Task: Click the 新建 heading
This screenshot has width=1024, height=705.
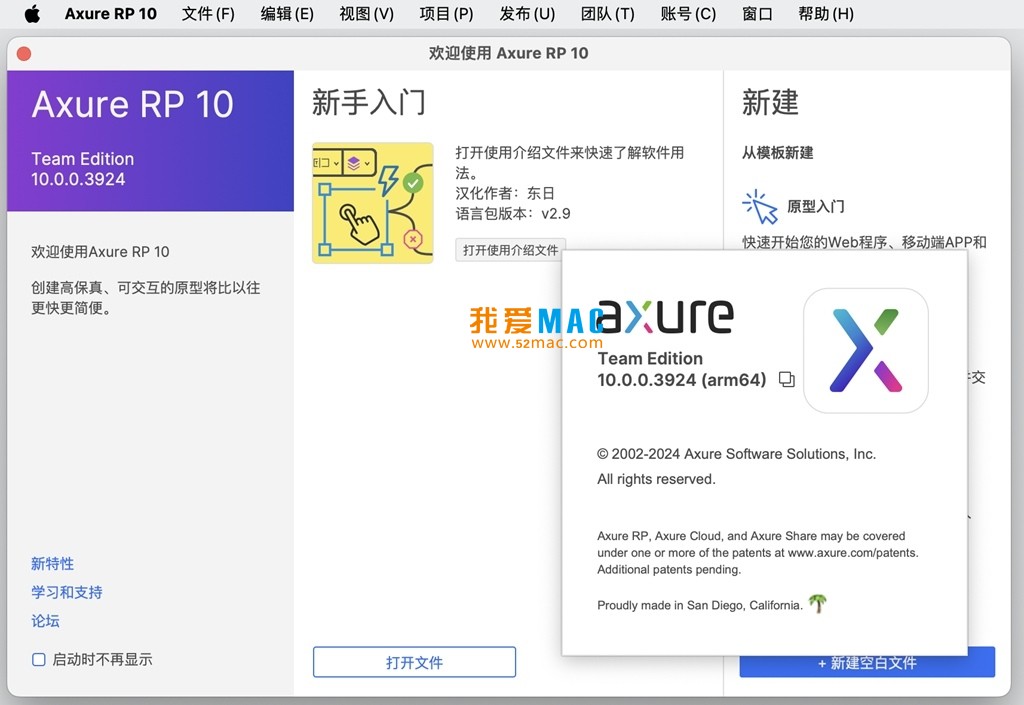Action: pos(770,102)
